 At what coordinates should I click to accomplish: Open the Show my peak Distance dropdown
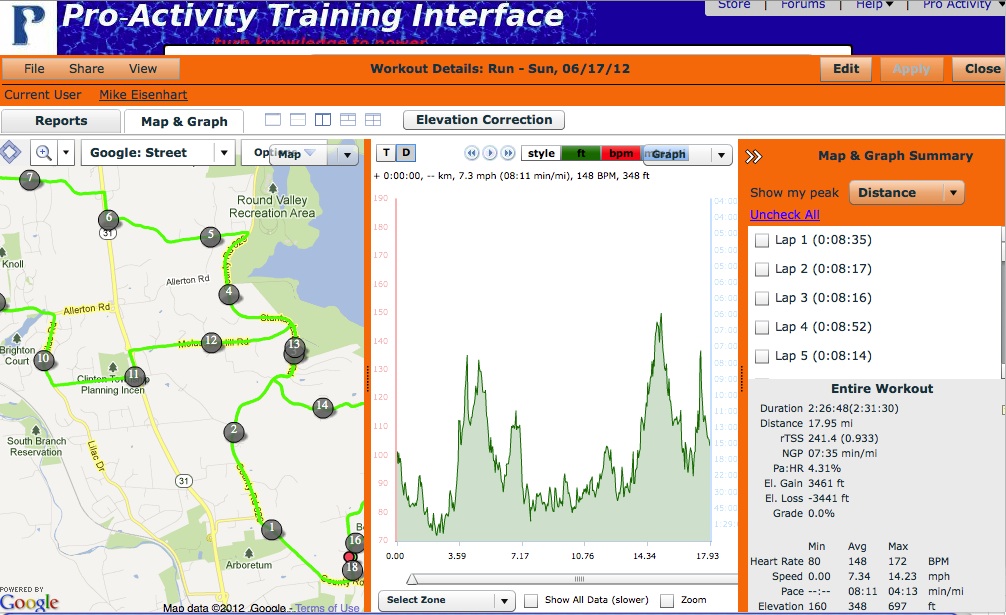pyautogui.click(x=907, y=192)
